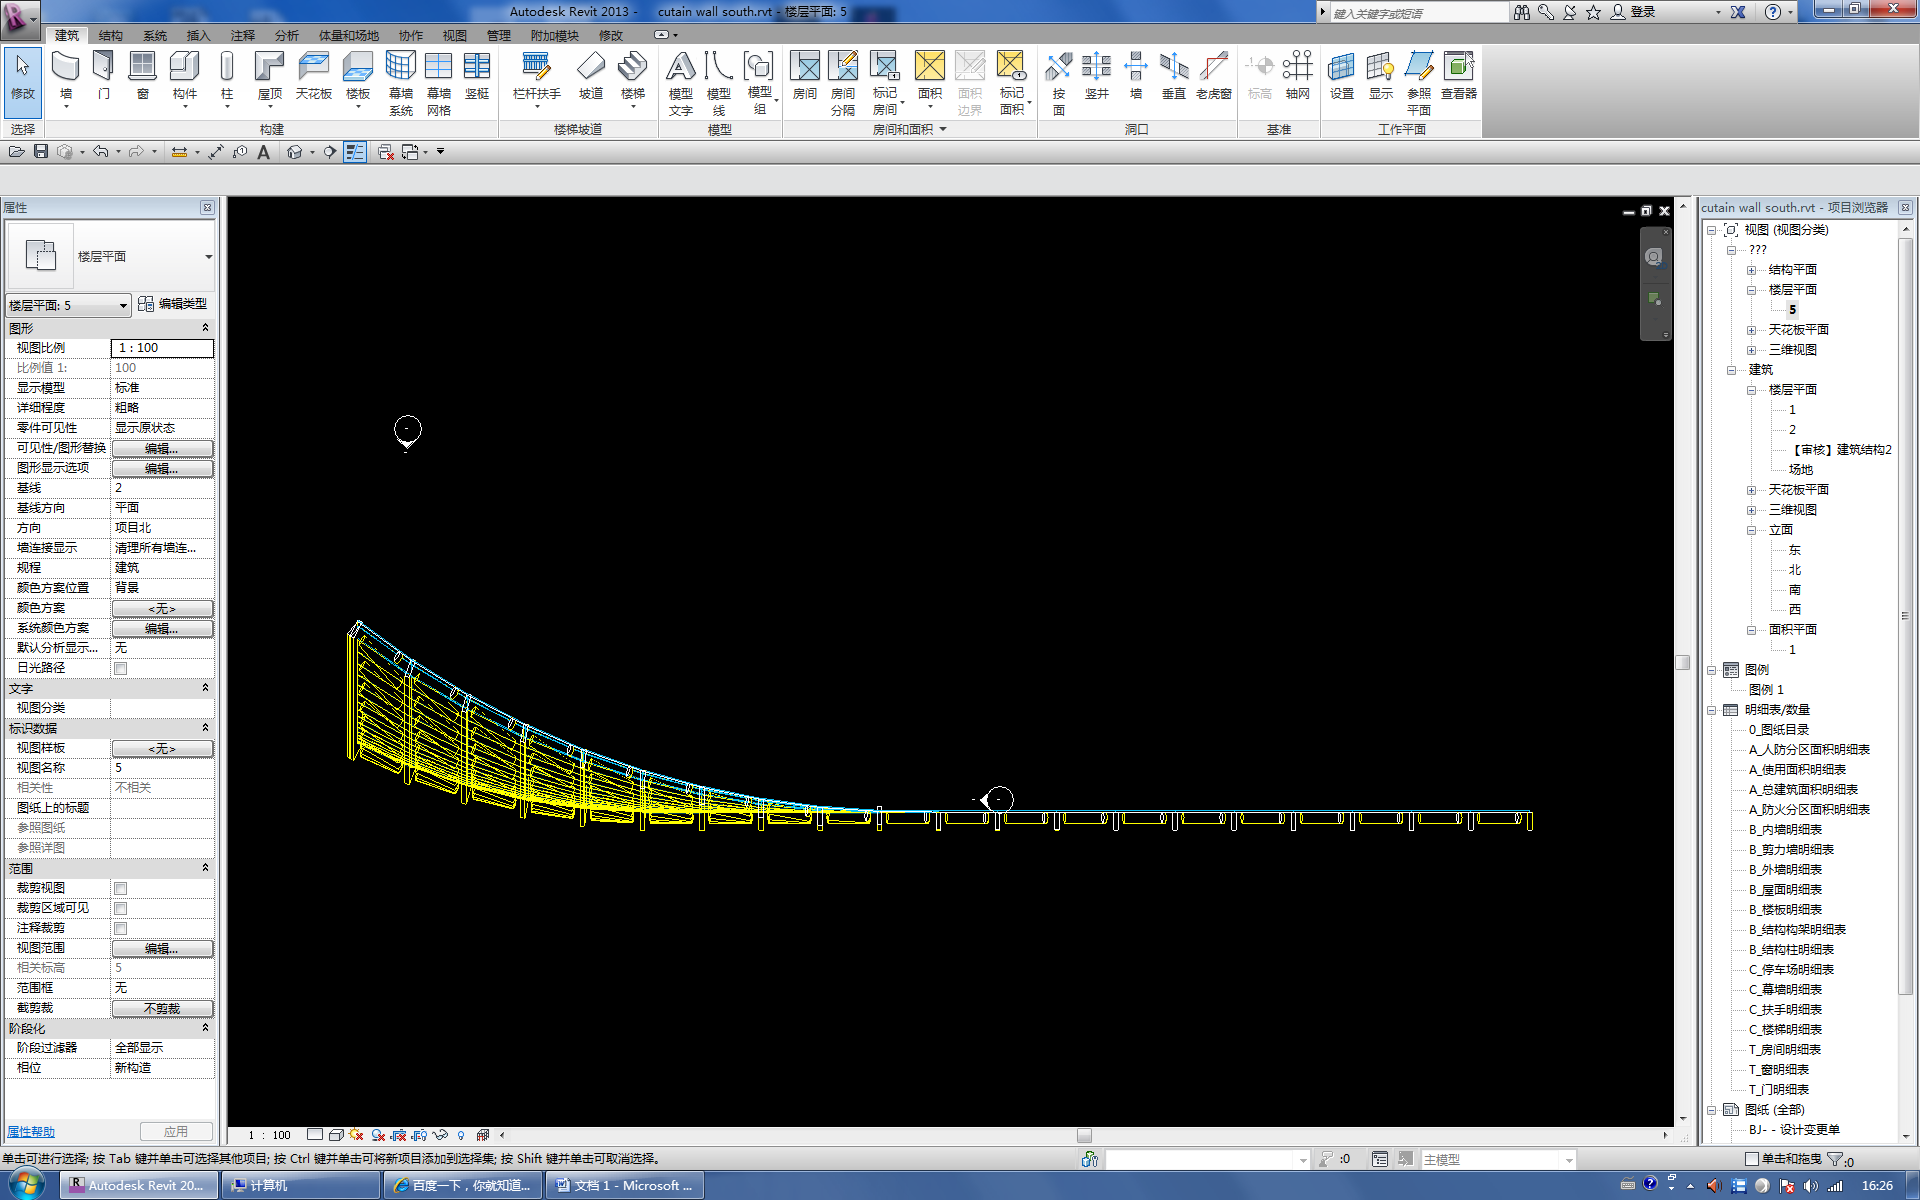
Task: Select the Room (房间) tool
Action: pyautogui.click(x=805, y=76)
